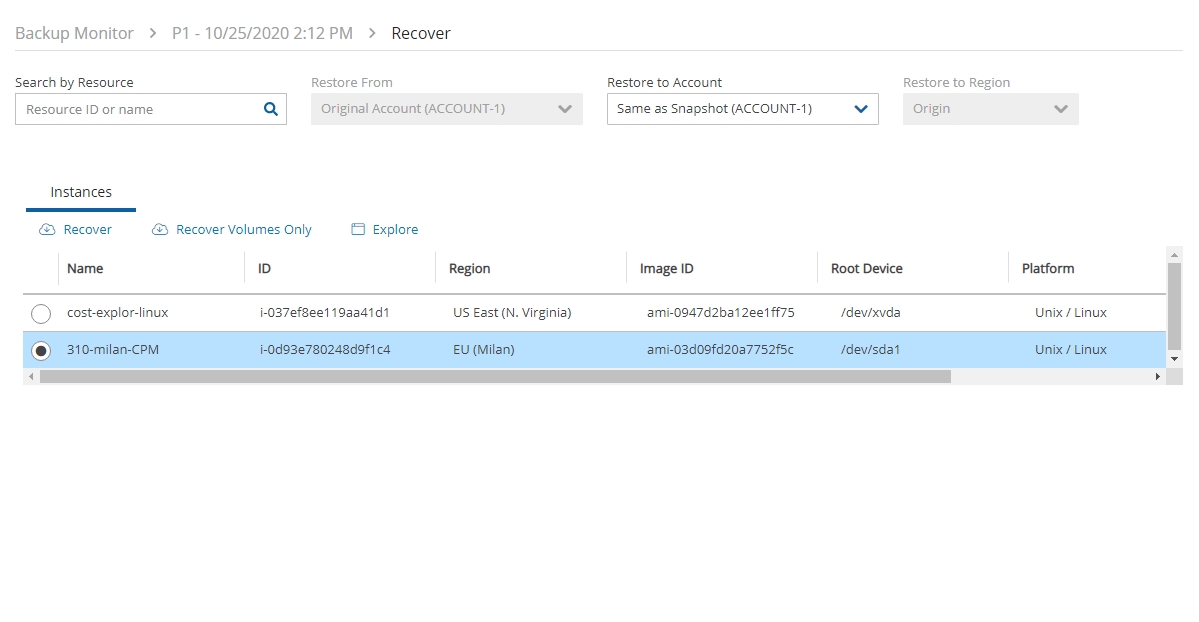Select the cost-explor-linux radio button

(x=41, y=314)
